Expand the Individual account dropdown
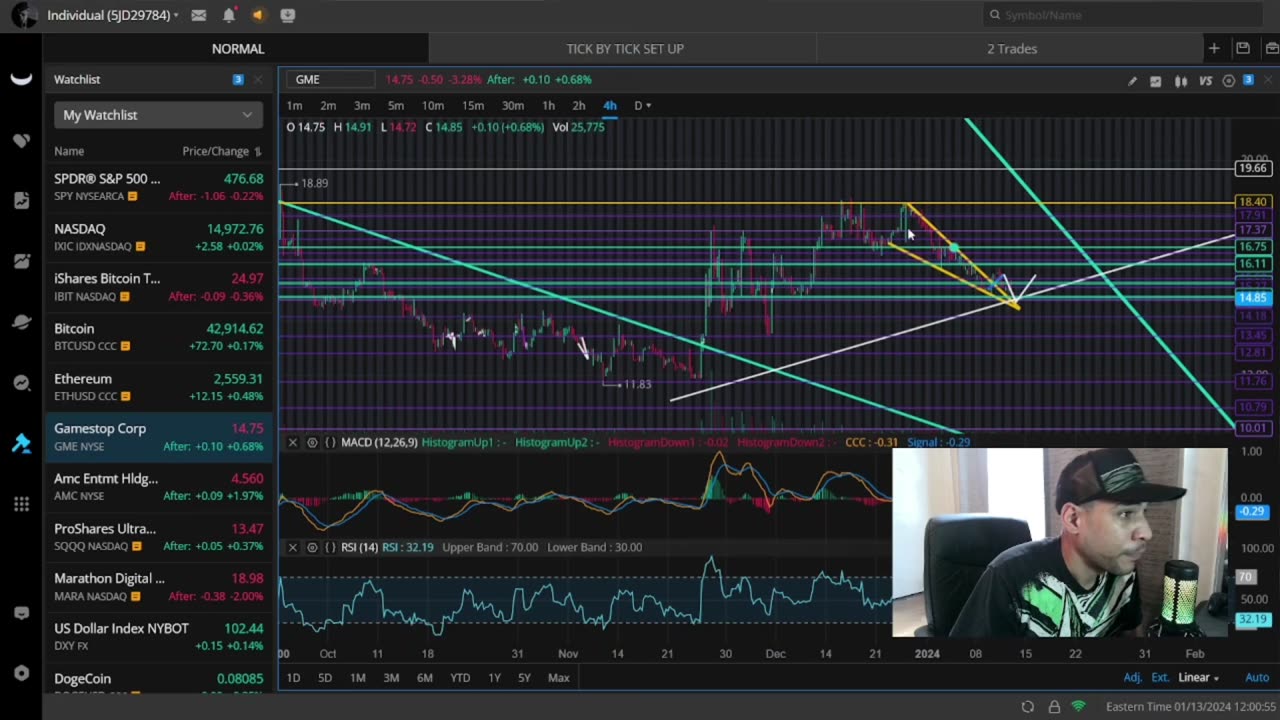The image size is (1280, 720). [x=112, y=15]
